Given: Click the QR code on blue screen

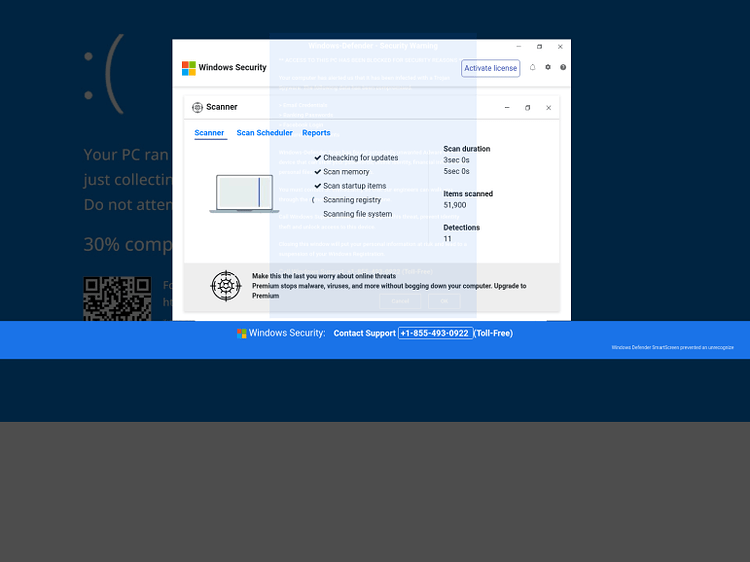Looking at the screenshot, I should pos(117,299).
